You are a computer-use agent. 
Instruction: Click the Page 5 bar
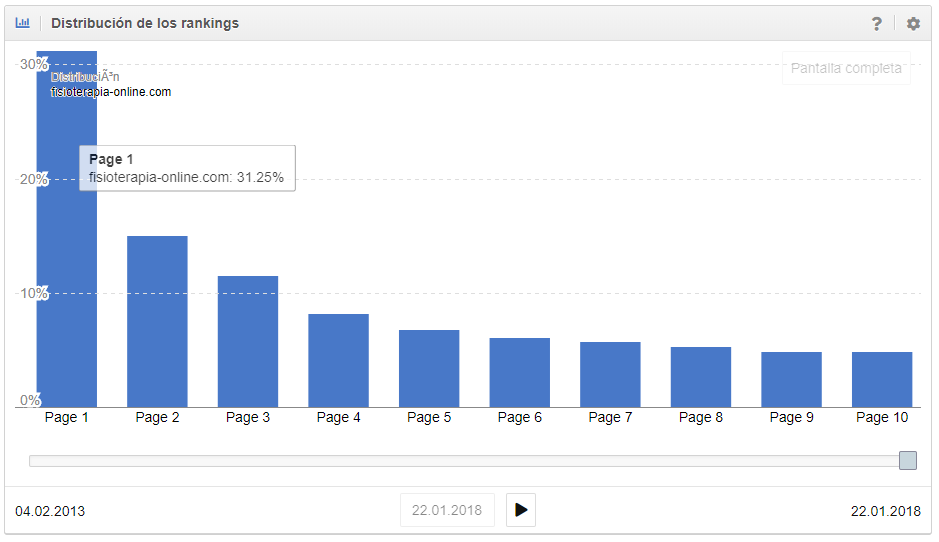tap(429, 369)
